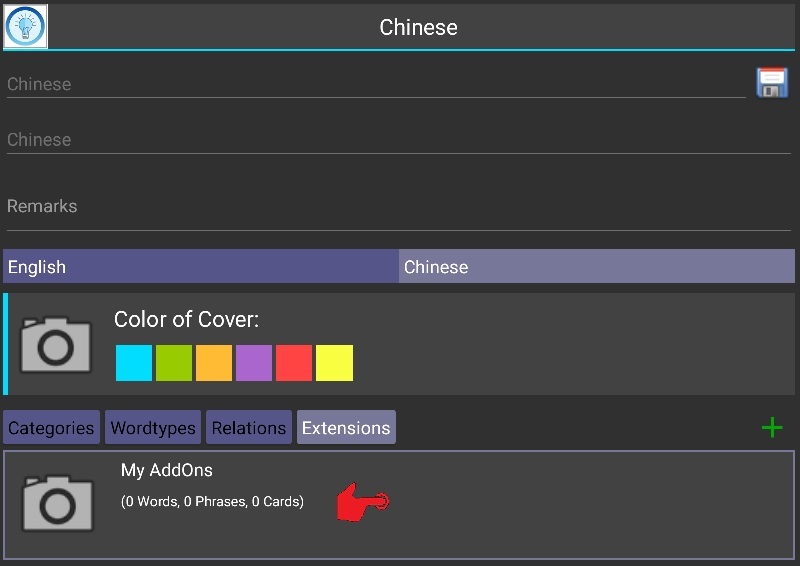This screenshot has width=800, height=566.
Task: Open the Wordtypes tab
Action: click(x=153, y=427)
